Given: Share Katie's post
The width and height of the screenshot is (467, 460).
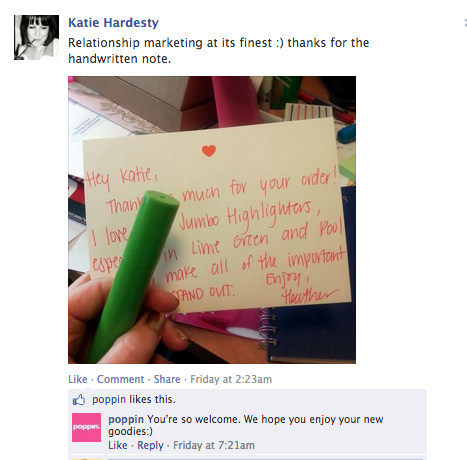Looking at the screenshot, I should click(167, 379).
